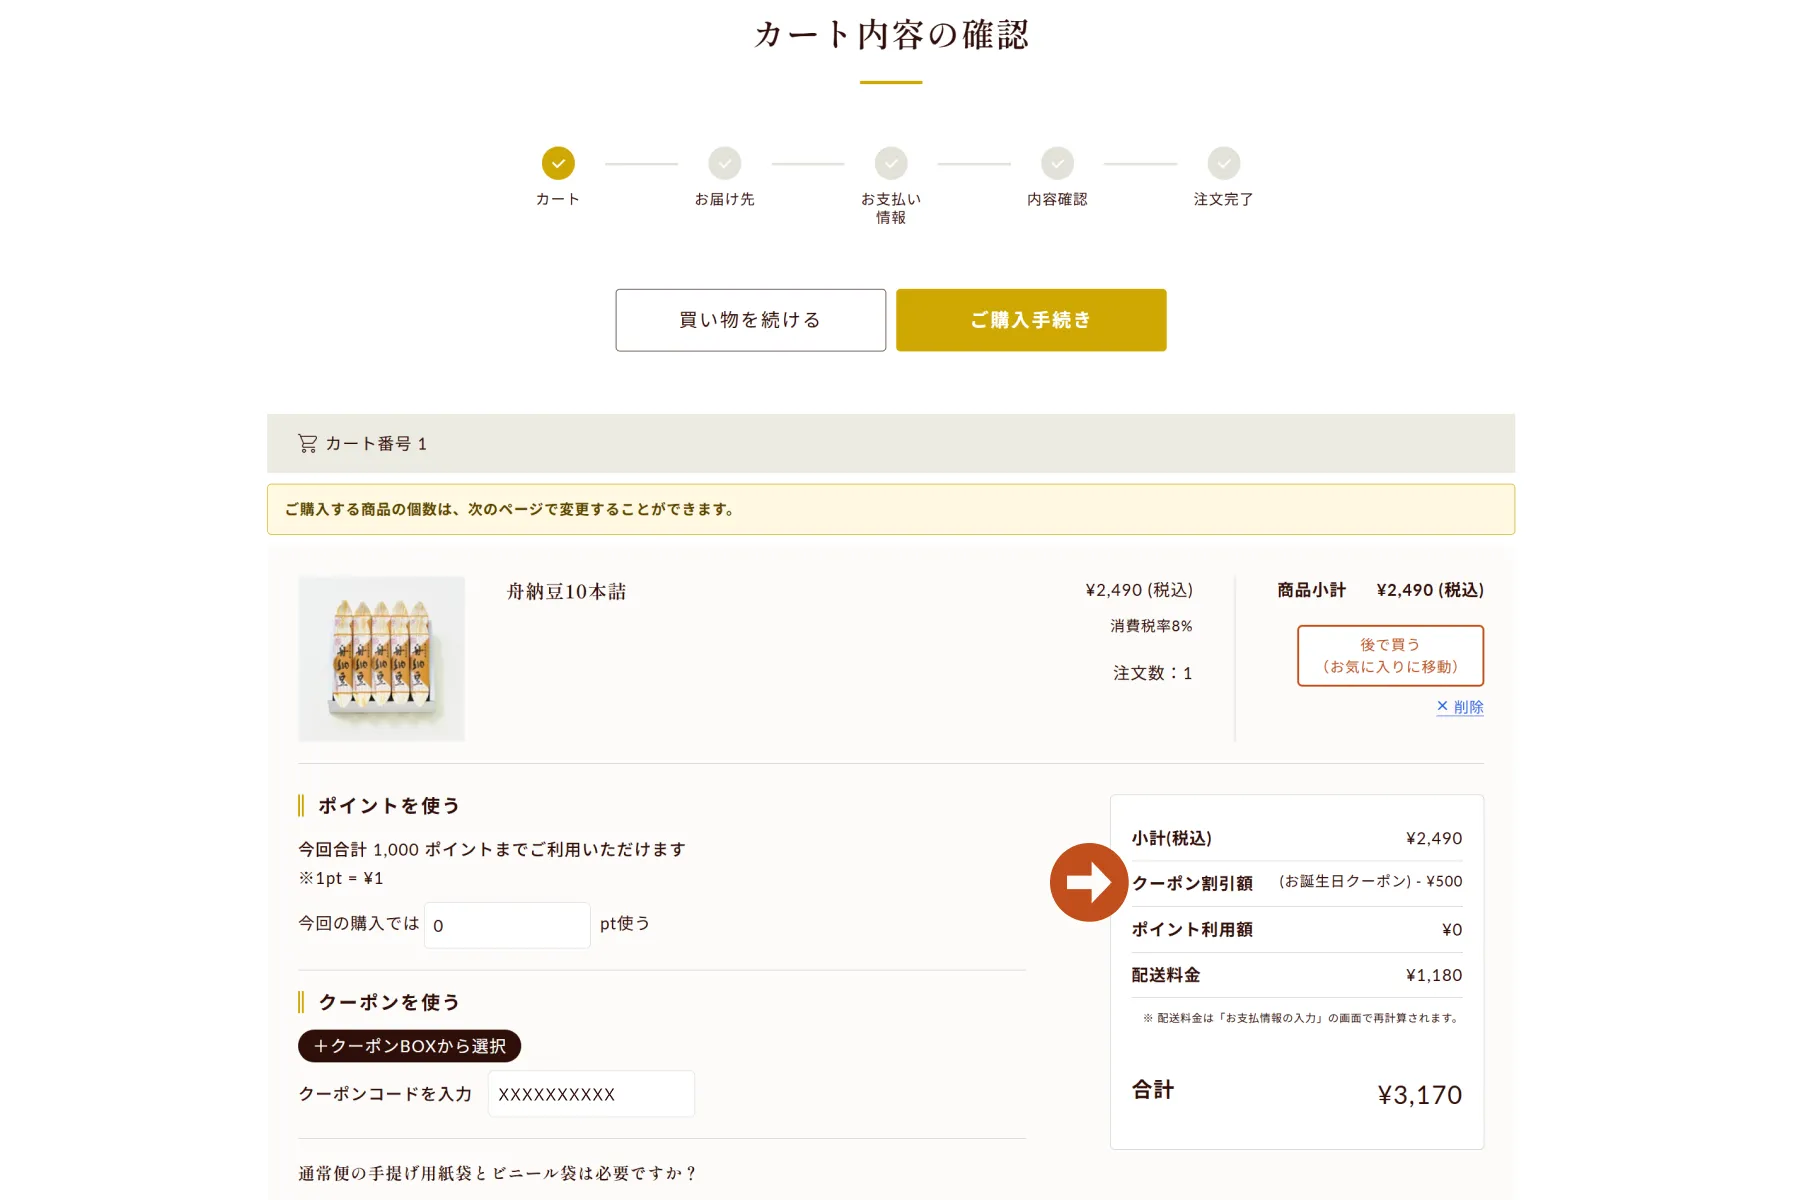Viewport: 1800px width, 1200px height.
Task: Focus the クーポンコードを入力 input field
Action: click(591, 1094)
